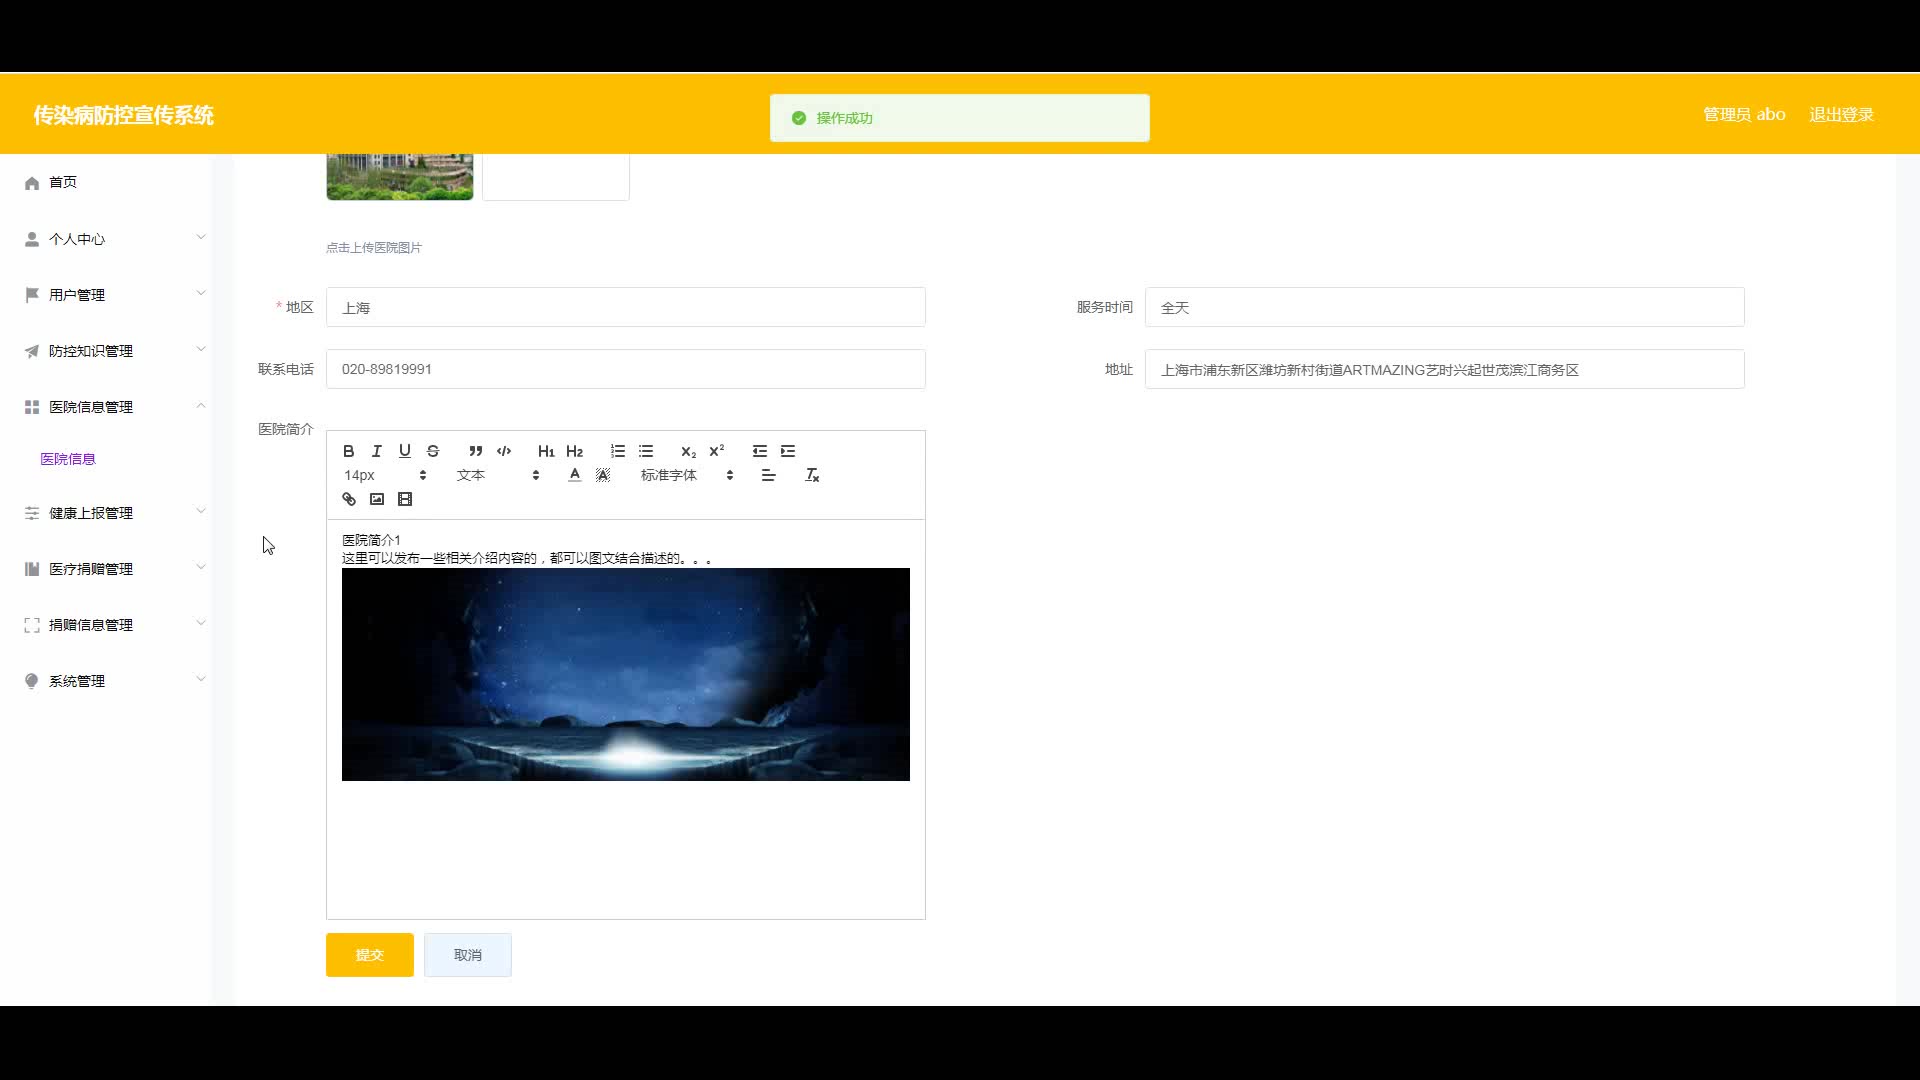The height and width of the screenshot is (1080, 1920).
Task: Focus the 联系电话 input field
Action: tap(625, 369)
